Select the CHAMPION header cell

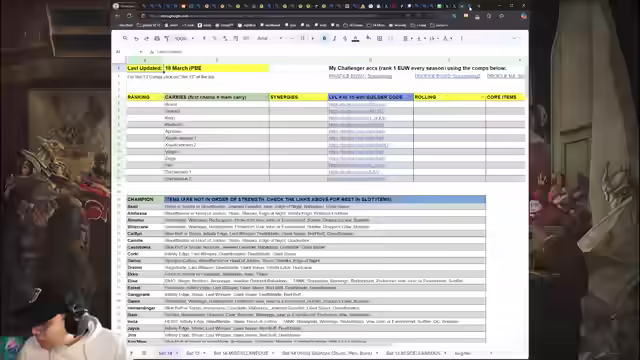pos(145,199)
